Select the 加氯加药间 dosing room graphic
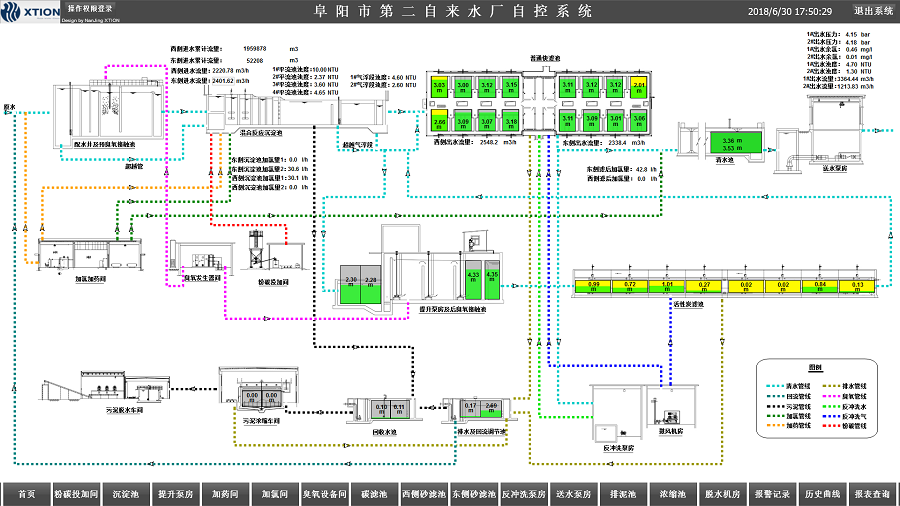Viewport: 900px width, 506px height. (x=79, y=257)
